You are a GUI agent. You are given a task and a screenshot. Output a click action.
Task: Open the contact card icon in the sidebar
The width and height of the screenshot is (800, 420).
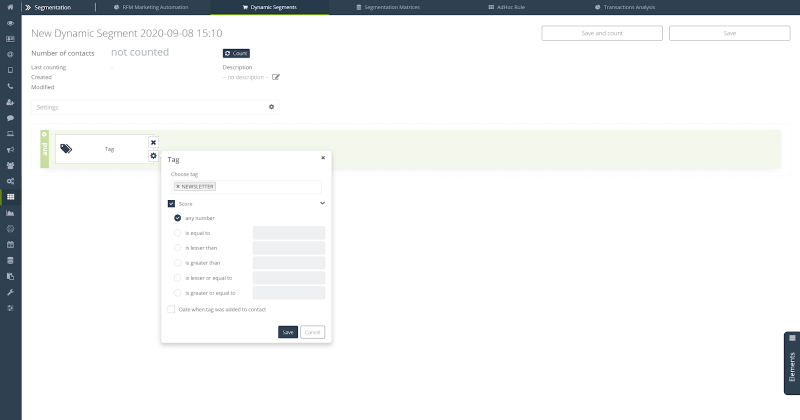[10, 39]
